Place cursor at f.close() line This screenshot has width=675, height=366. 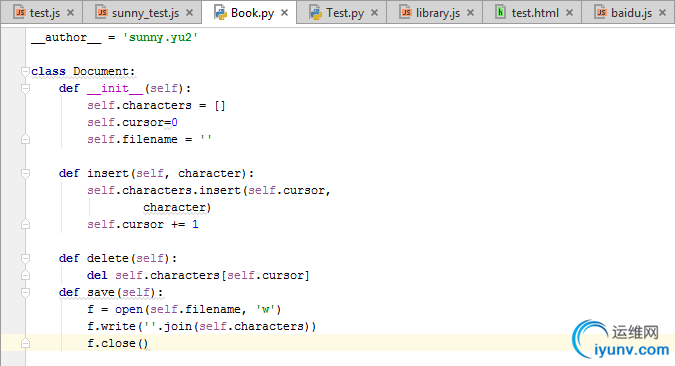pyautogui.click(x=118, y=343)
